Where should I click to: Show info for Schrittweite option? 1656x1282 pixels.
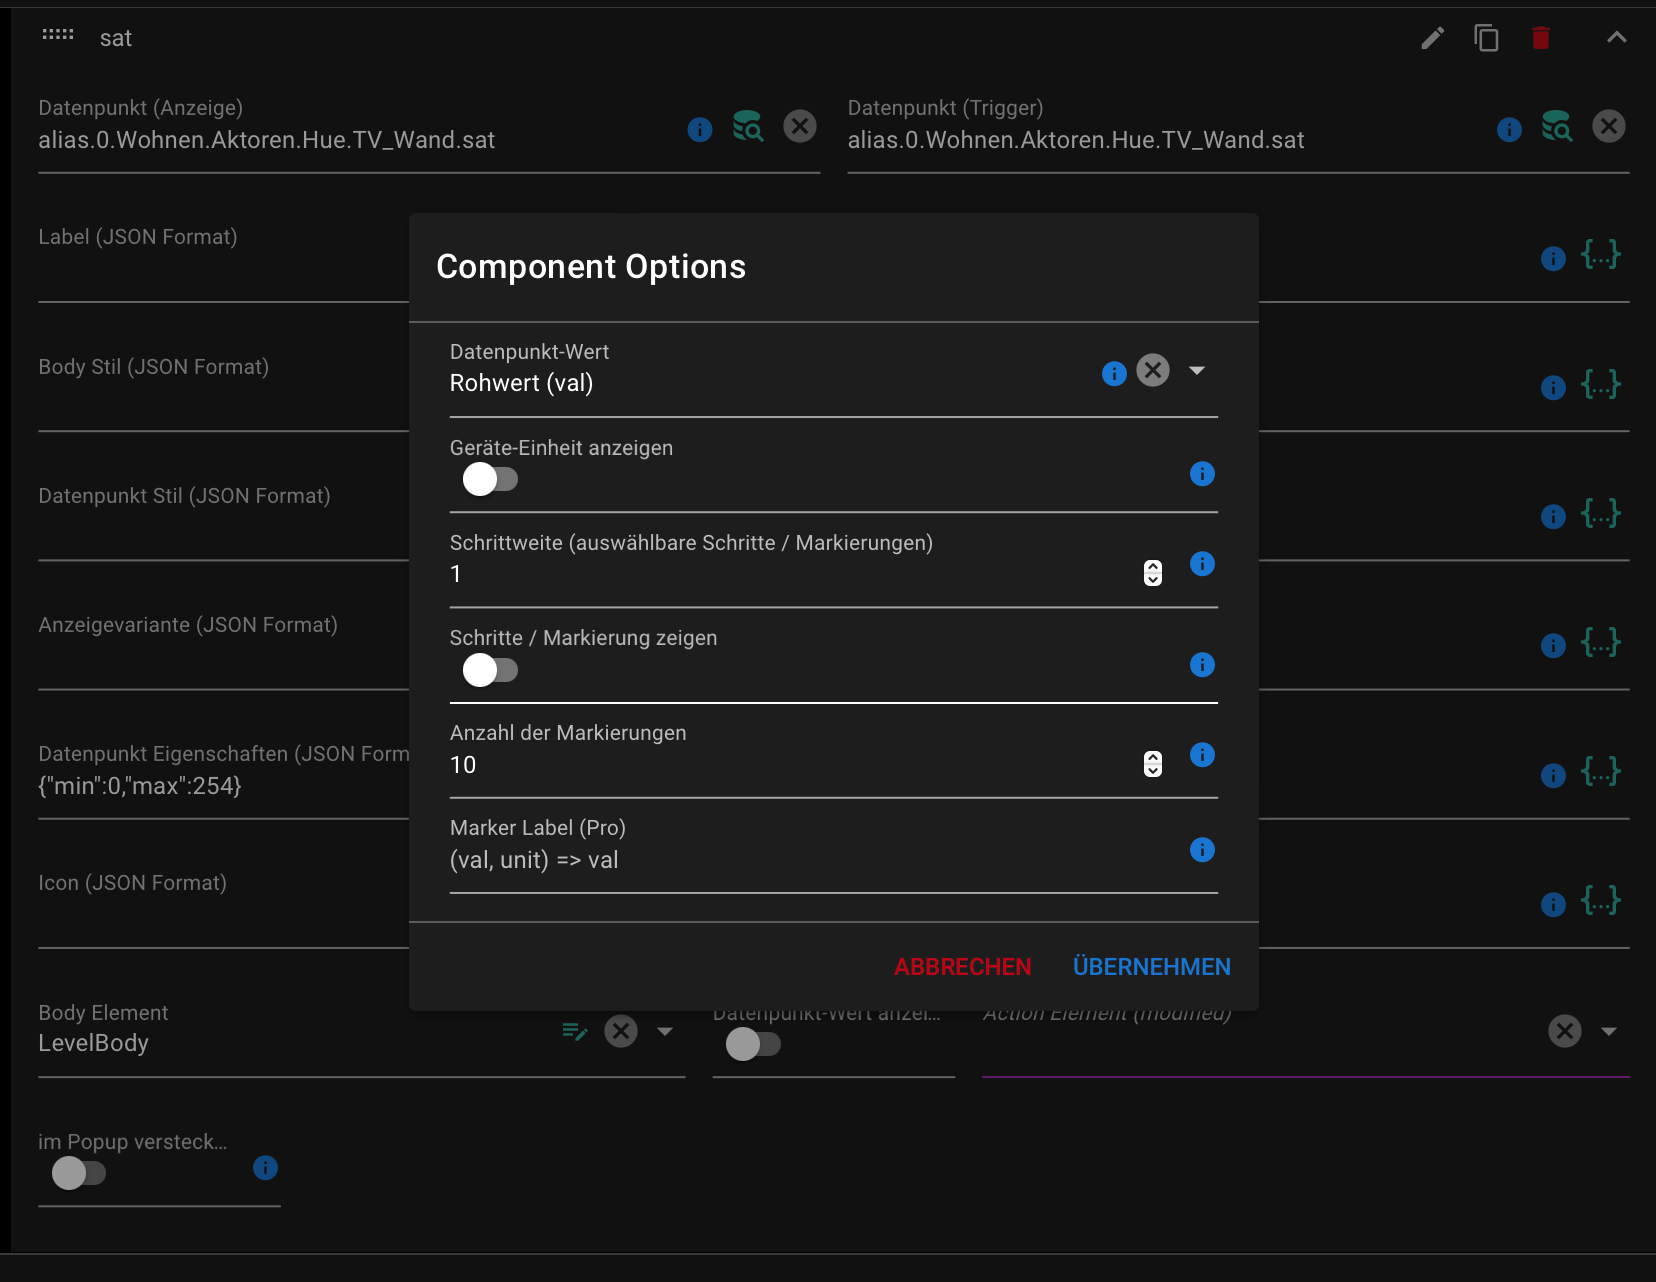tap(1202, 564)
